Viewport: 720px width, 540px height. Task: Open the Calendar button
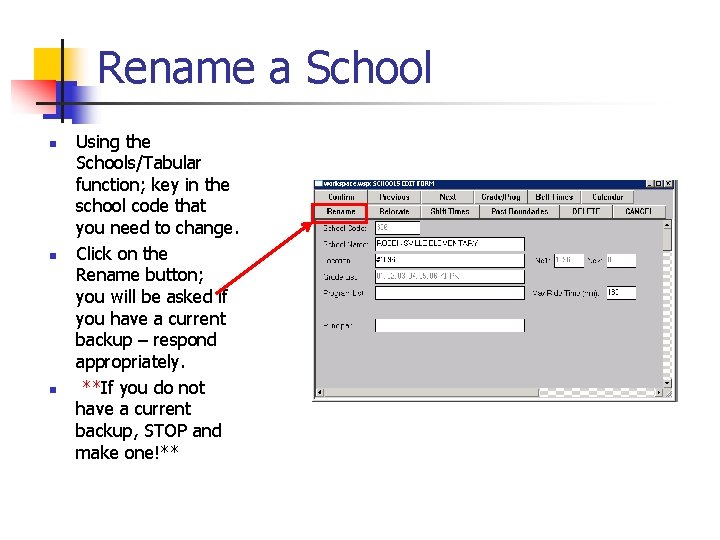[x=608, y=197]
